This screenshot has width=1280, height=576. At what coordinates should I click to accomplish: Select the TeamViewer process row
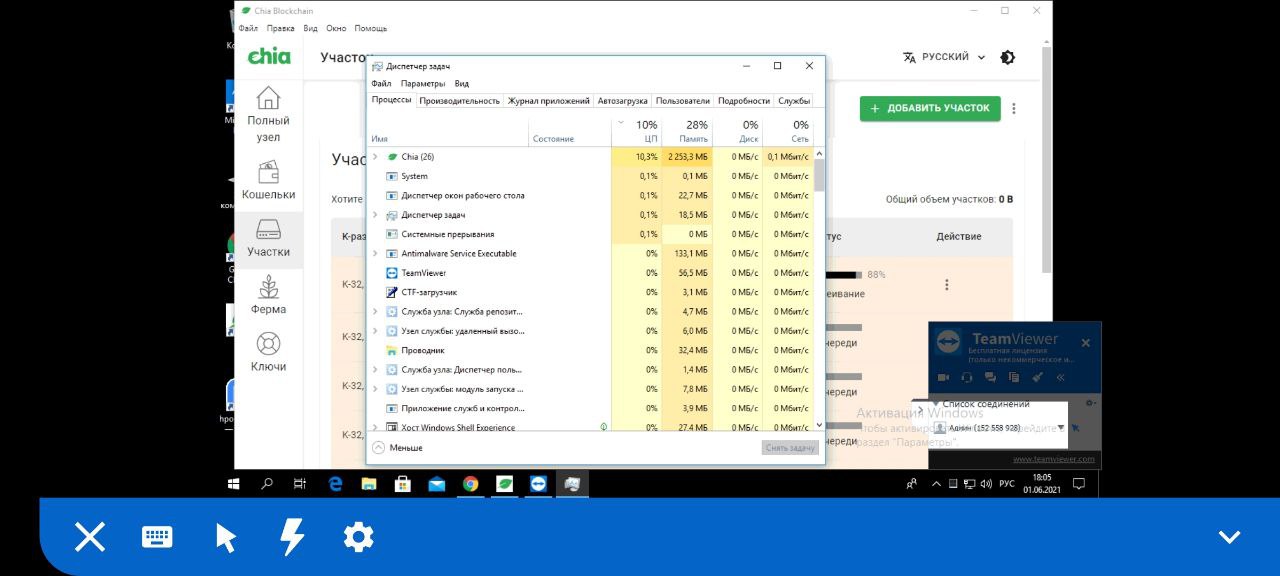pyautogui.click(x=590, y=273)
